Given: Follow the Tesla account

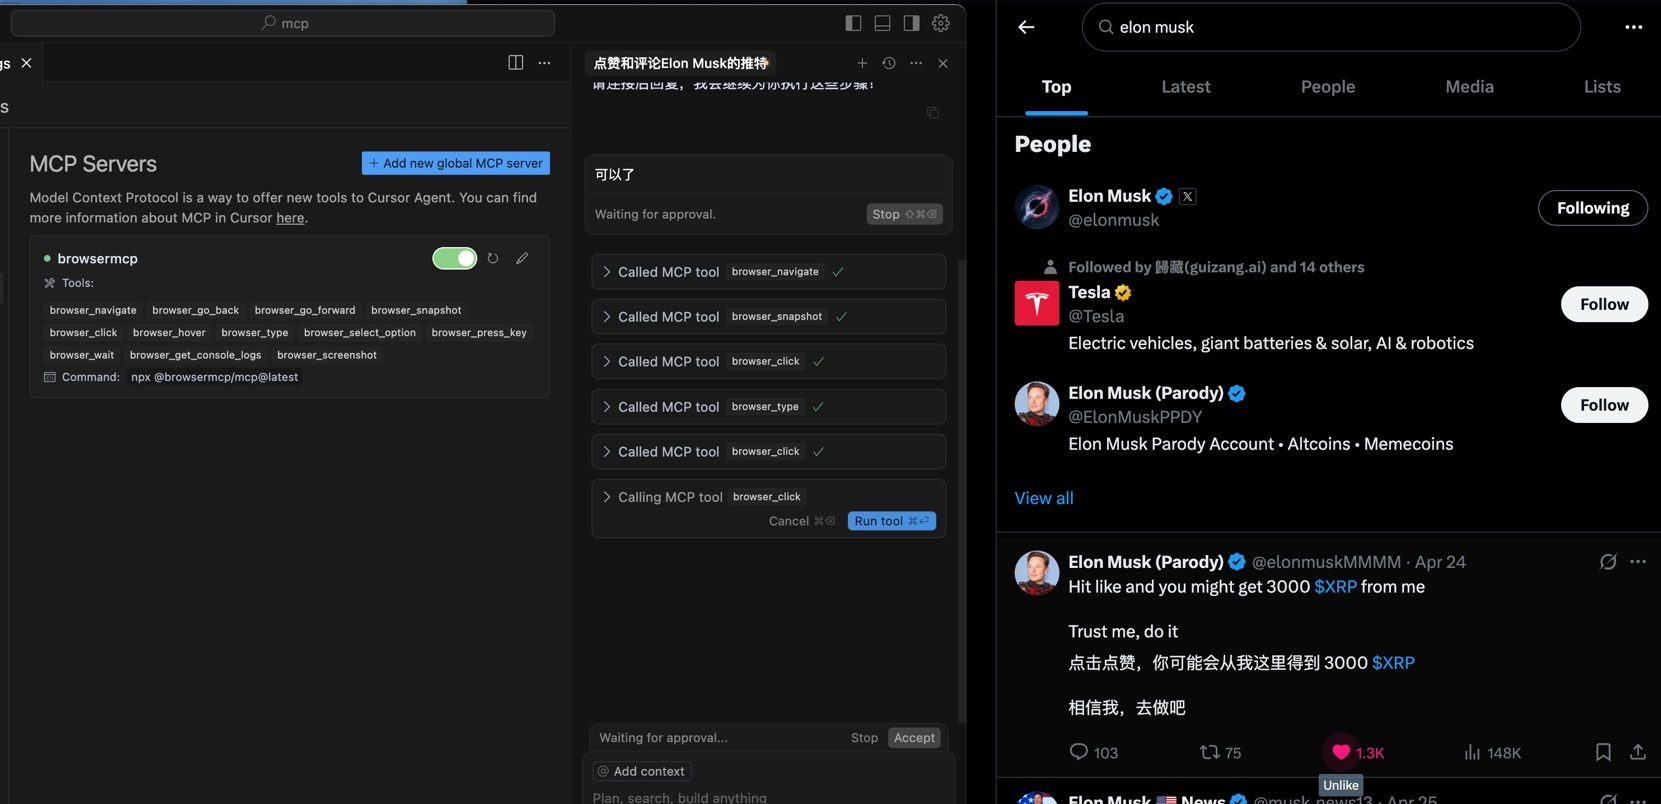Looking at the screenshot, I should click(x=1604, y=304).
